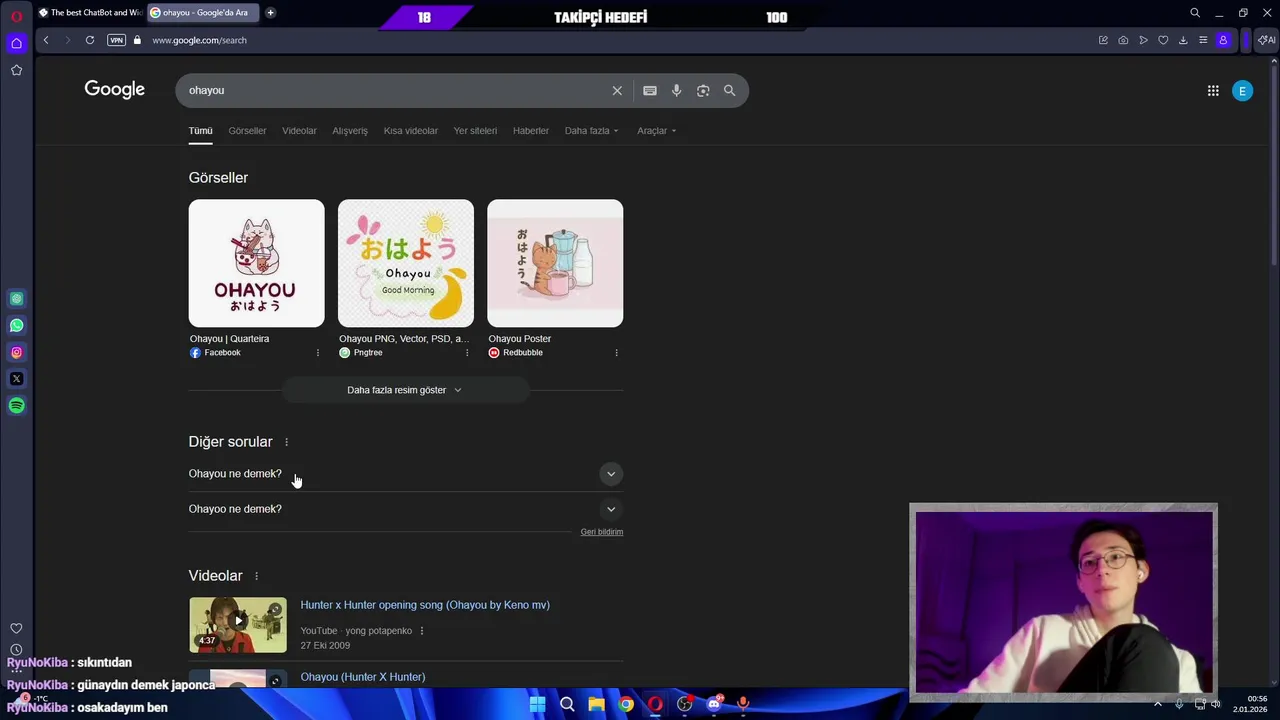Play the 4:37 Hunter x Hunter video thumbnail
This screenshot has width=1280, height=720.
point(238,625)
